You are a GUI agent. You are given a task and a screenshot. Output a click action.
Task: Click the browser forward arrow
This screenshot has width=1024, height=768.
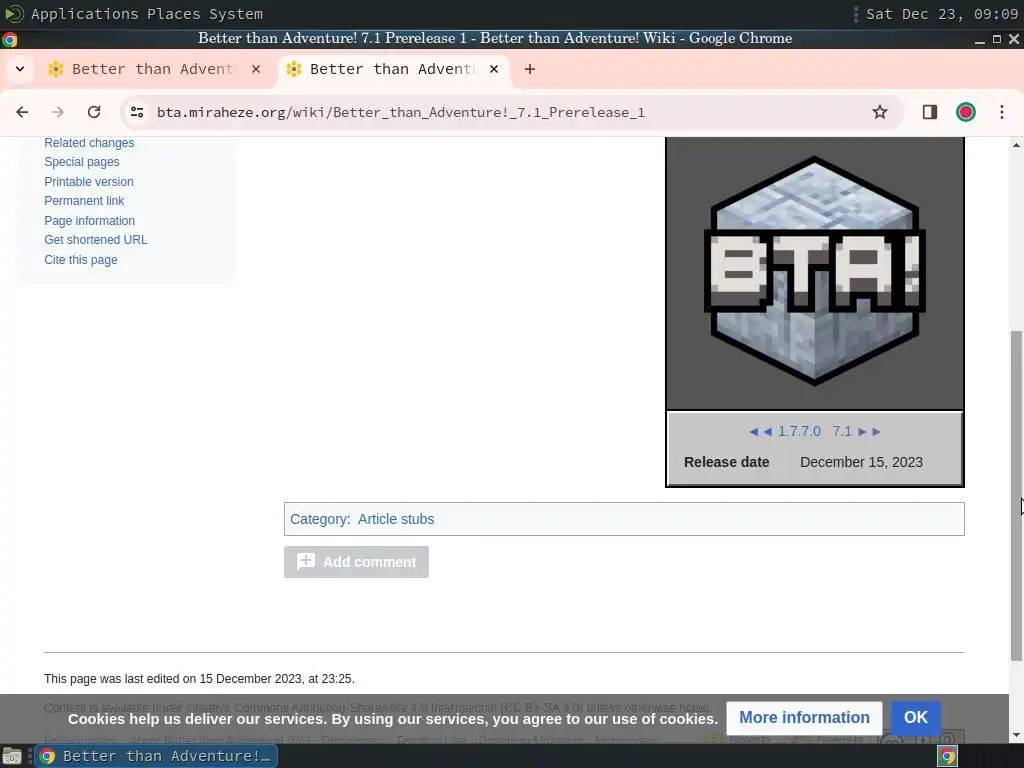[58, 112]
